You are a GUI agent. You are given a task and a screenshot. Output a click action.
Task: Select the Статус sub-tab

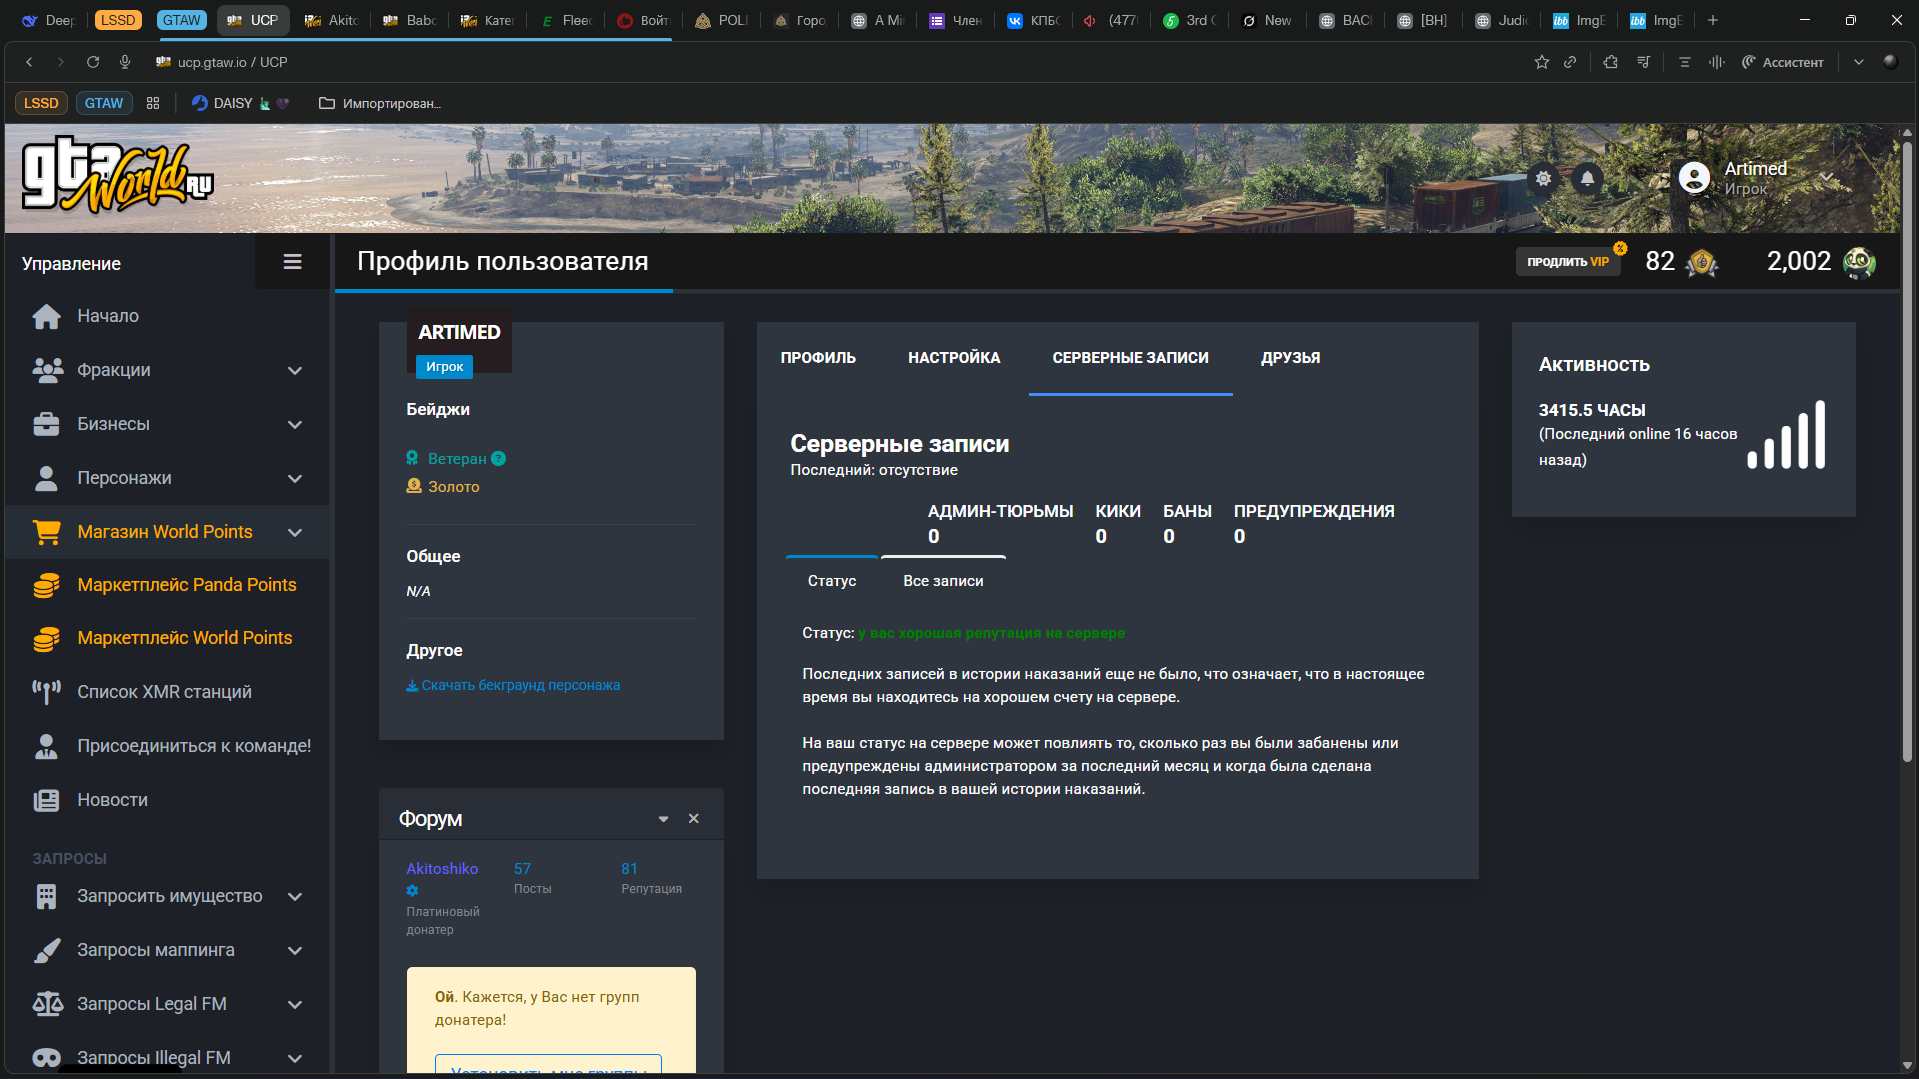coord(832,581)
